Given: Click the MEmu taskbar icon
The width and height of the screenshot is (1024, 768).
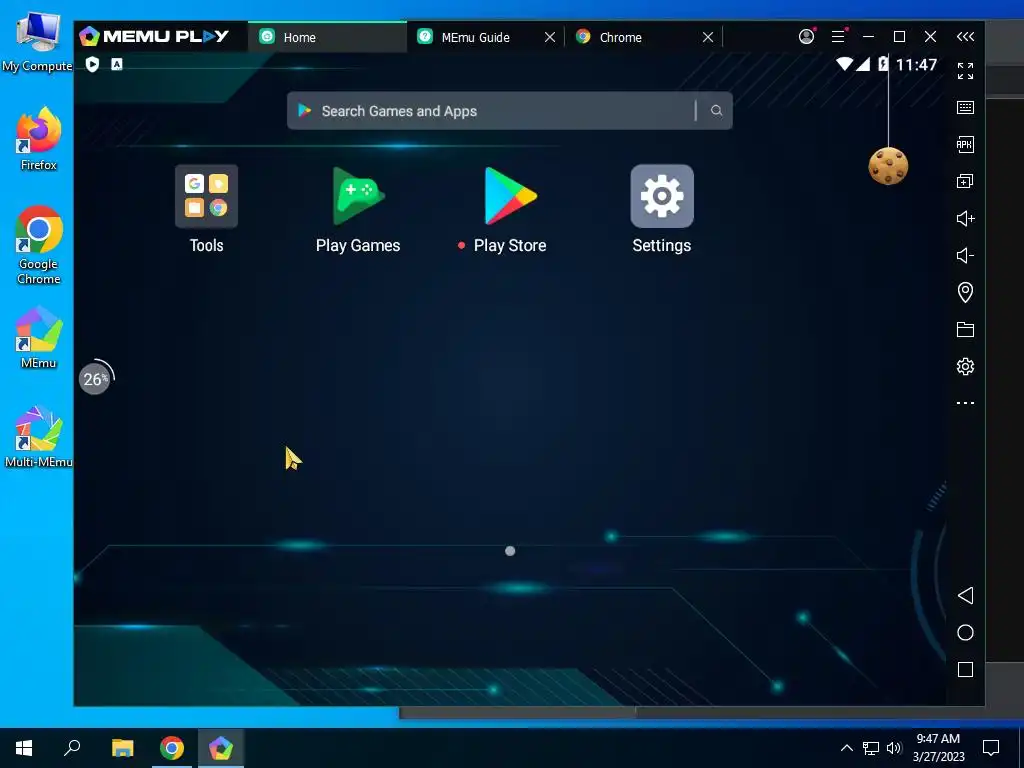Looking at the screenshot, I should (221, 748).
